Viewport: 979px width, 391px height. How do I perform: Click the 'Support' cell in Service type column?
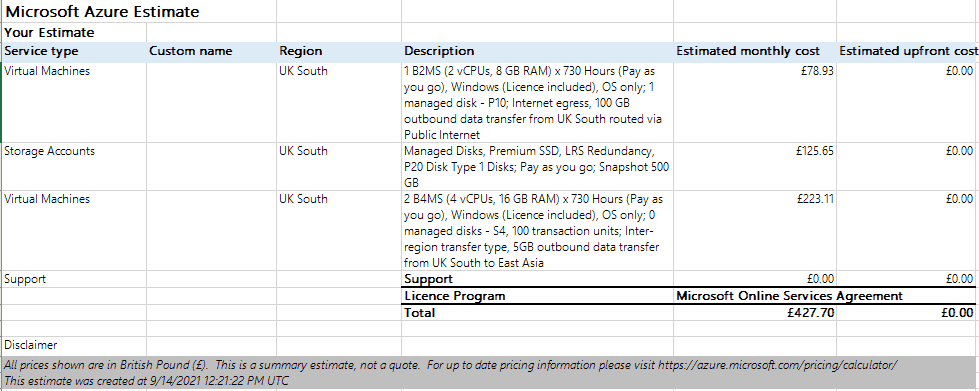pyautogui.click(x=74, y=279)
